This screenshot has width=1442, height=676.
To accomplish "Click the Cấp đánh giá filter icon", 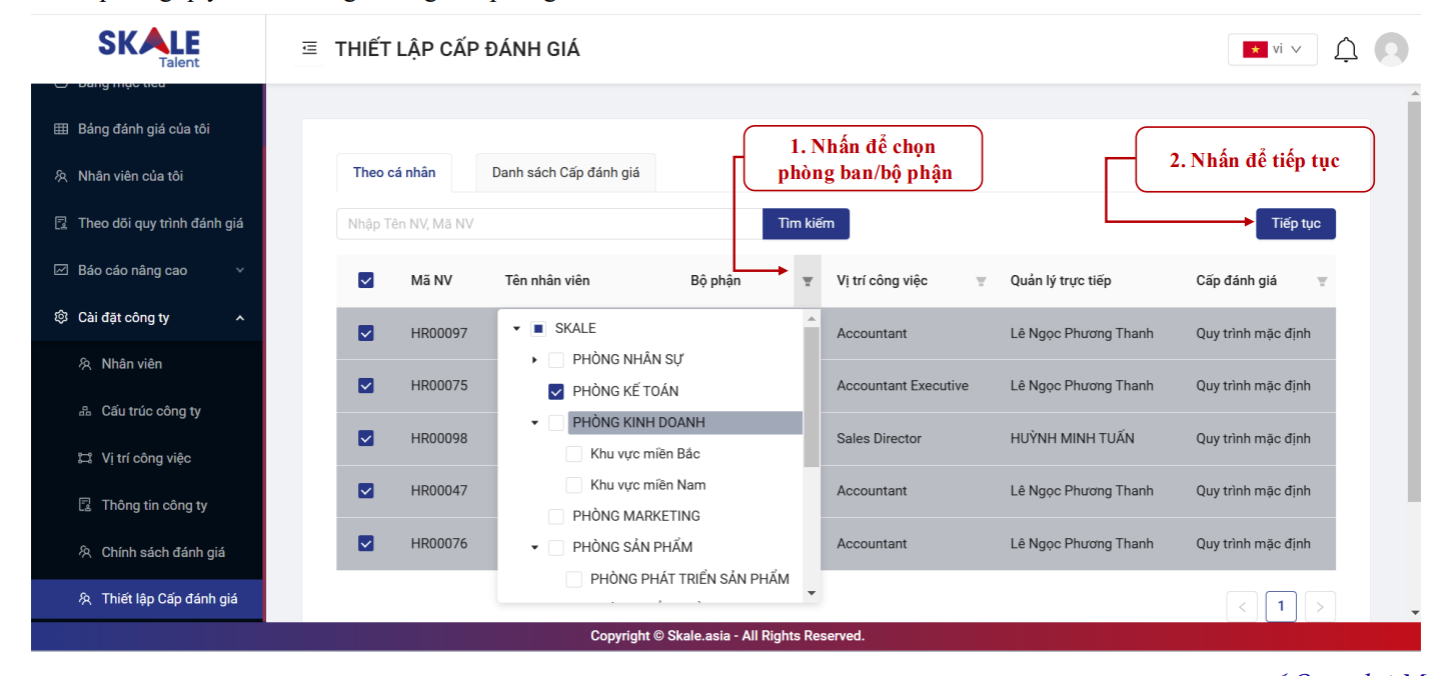I will (x=1322, y=282).
